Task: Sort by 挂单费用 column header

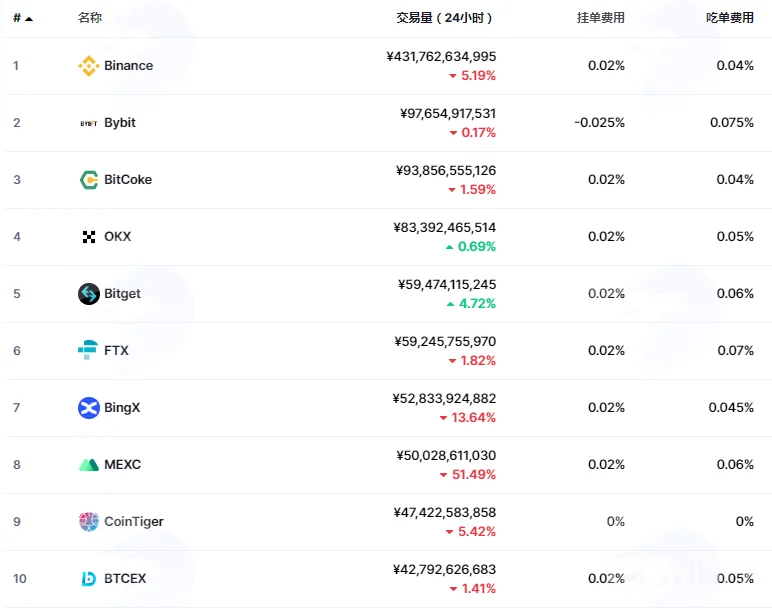Action: (x=601, y=18)
